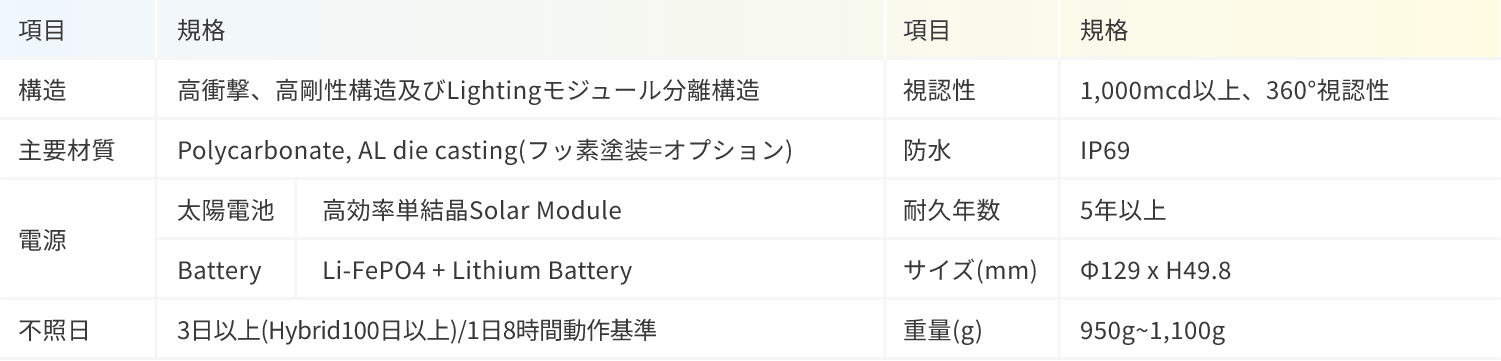The width and height of the screenshot is (1501, 361).
Task: Click the Li-FePO4 + Lithium Battery cell
Action: click(x=591, y=270)
